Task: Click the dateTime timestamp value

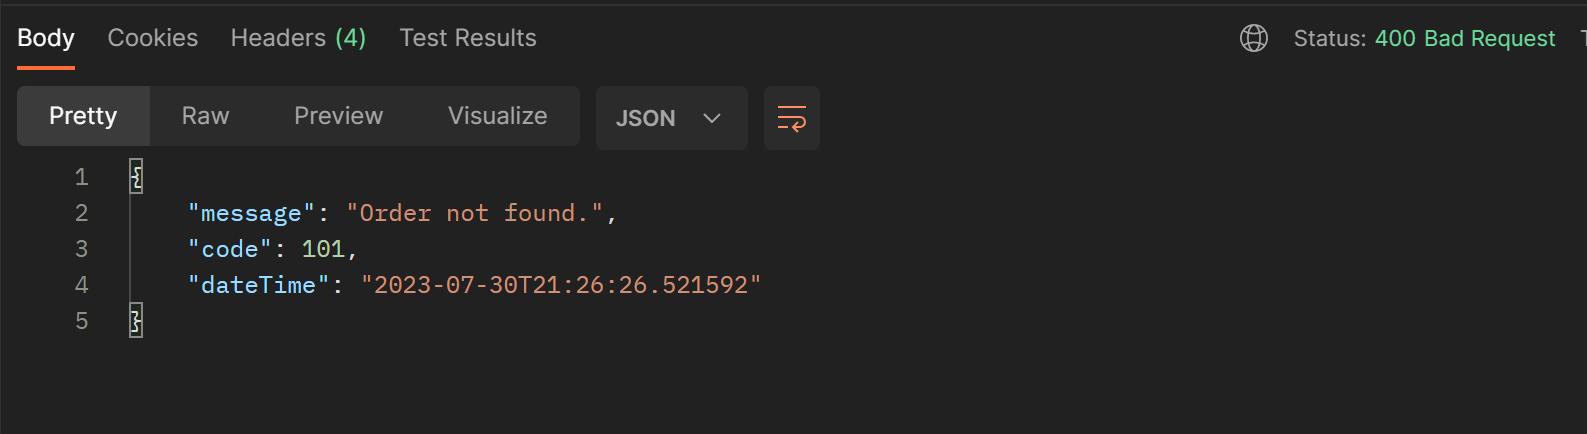Action: coord(561,285)
